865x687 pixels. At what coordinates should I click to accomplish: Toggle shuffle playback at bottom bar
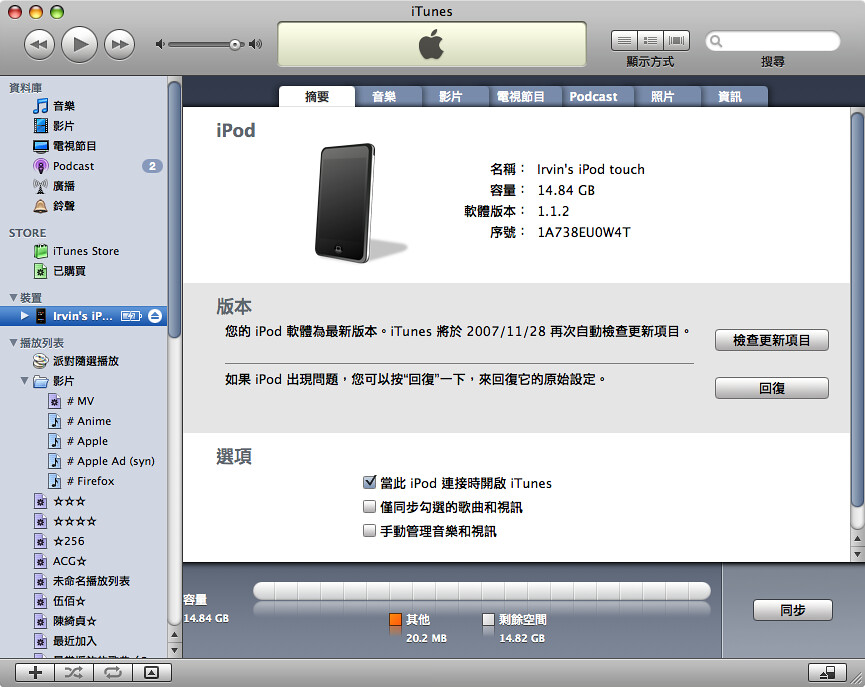(x=74, y=672)
